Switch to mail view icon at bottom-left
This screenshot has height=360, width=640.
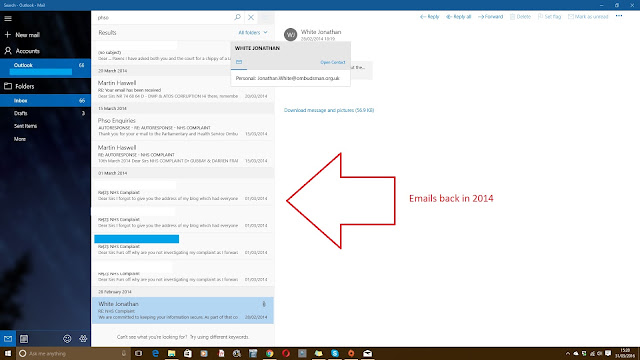tap(8, 338)
